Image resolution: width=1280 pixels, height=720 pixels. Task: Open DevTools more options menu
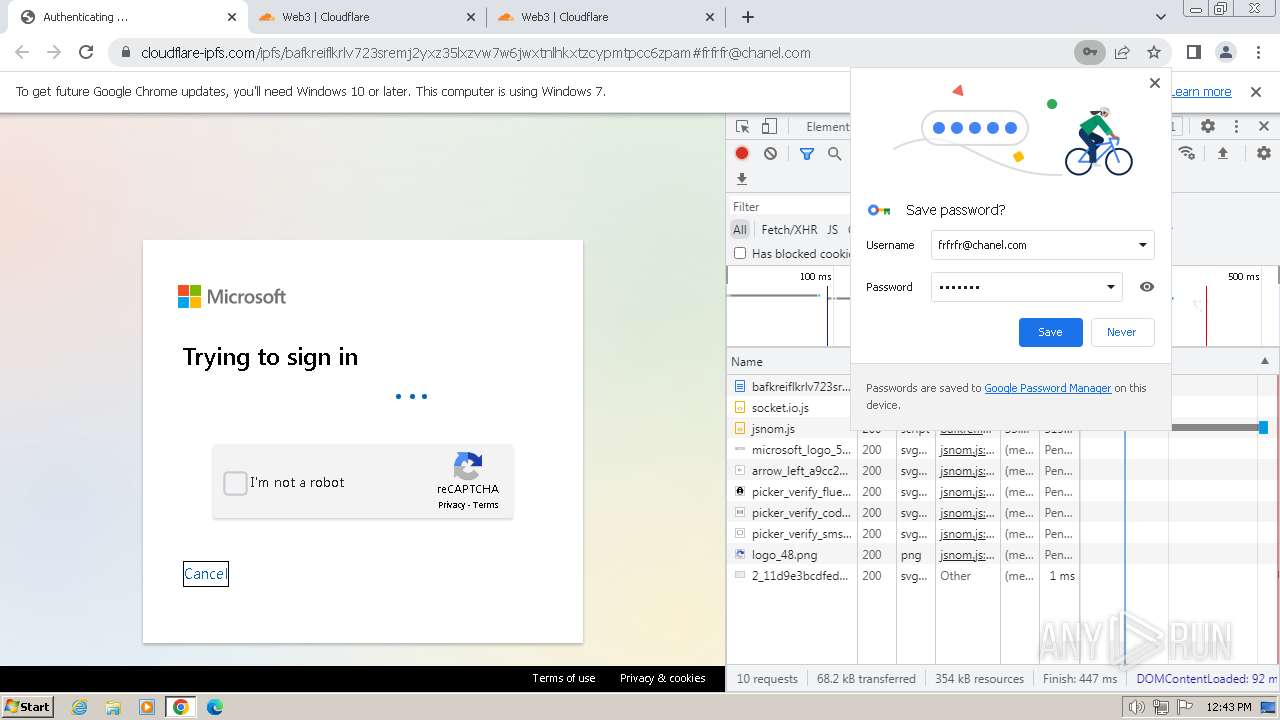click(1236, 127)
